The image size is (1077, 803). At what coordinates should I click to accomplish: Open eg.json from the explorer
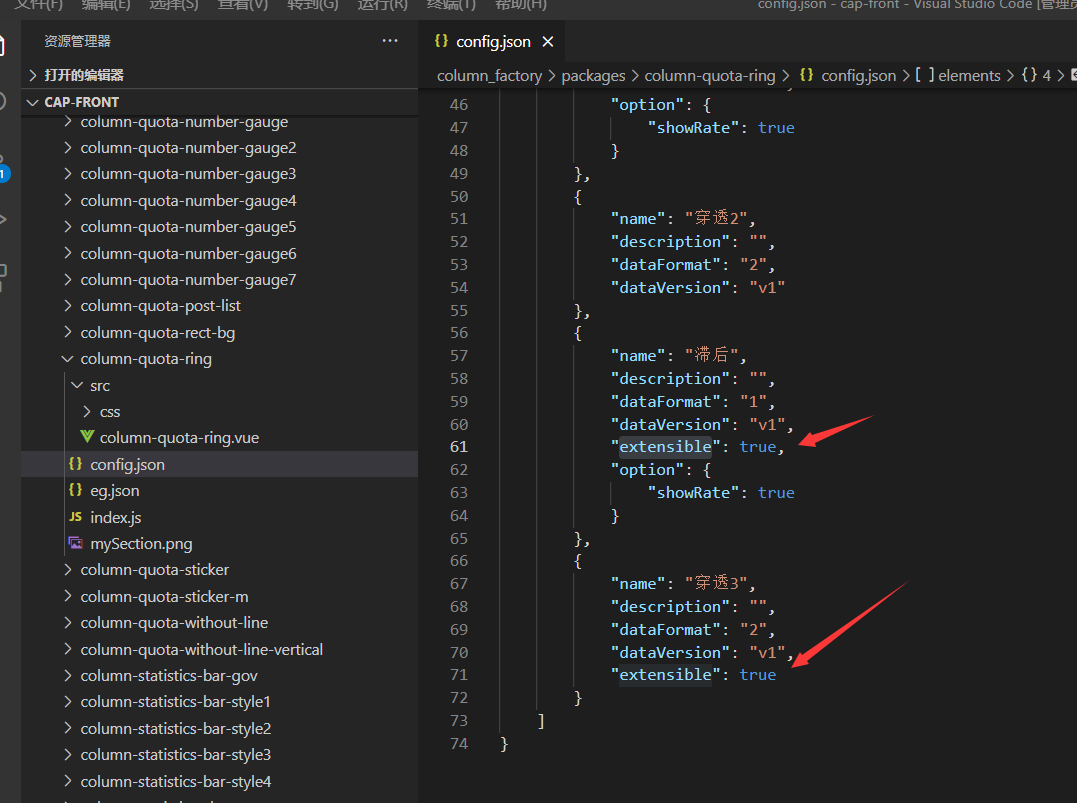point(115,491)
